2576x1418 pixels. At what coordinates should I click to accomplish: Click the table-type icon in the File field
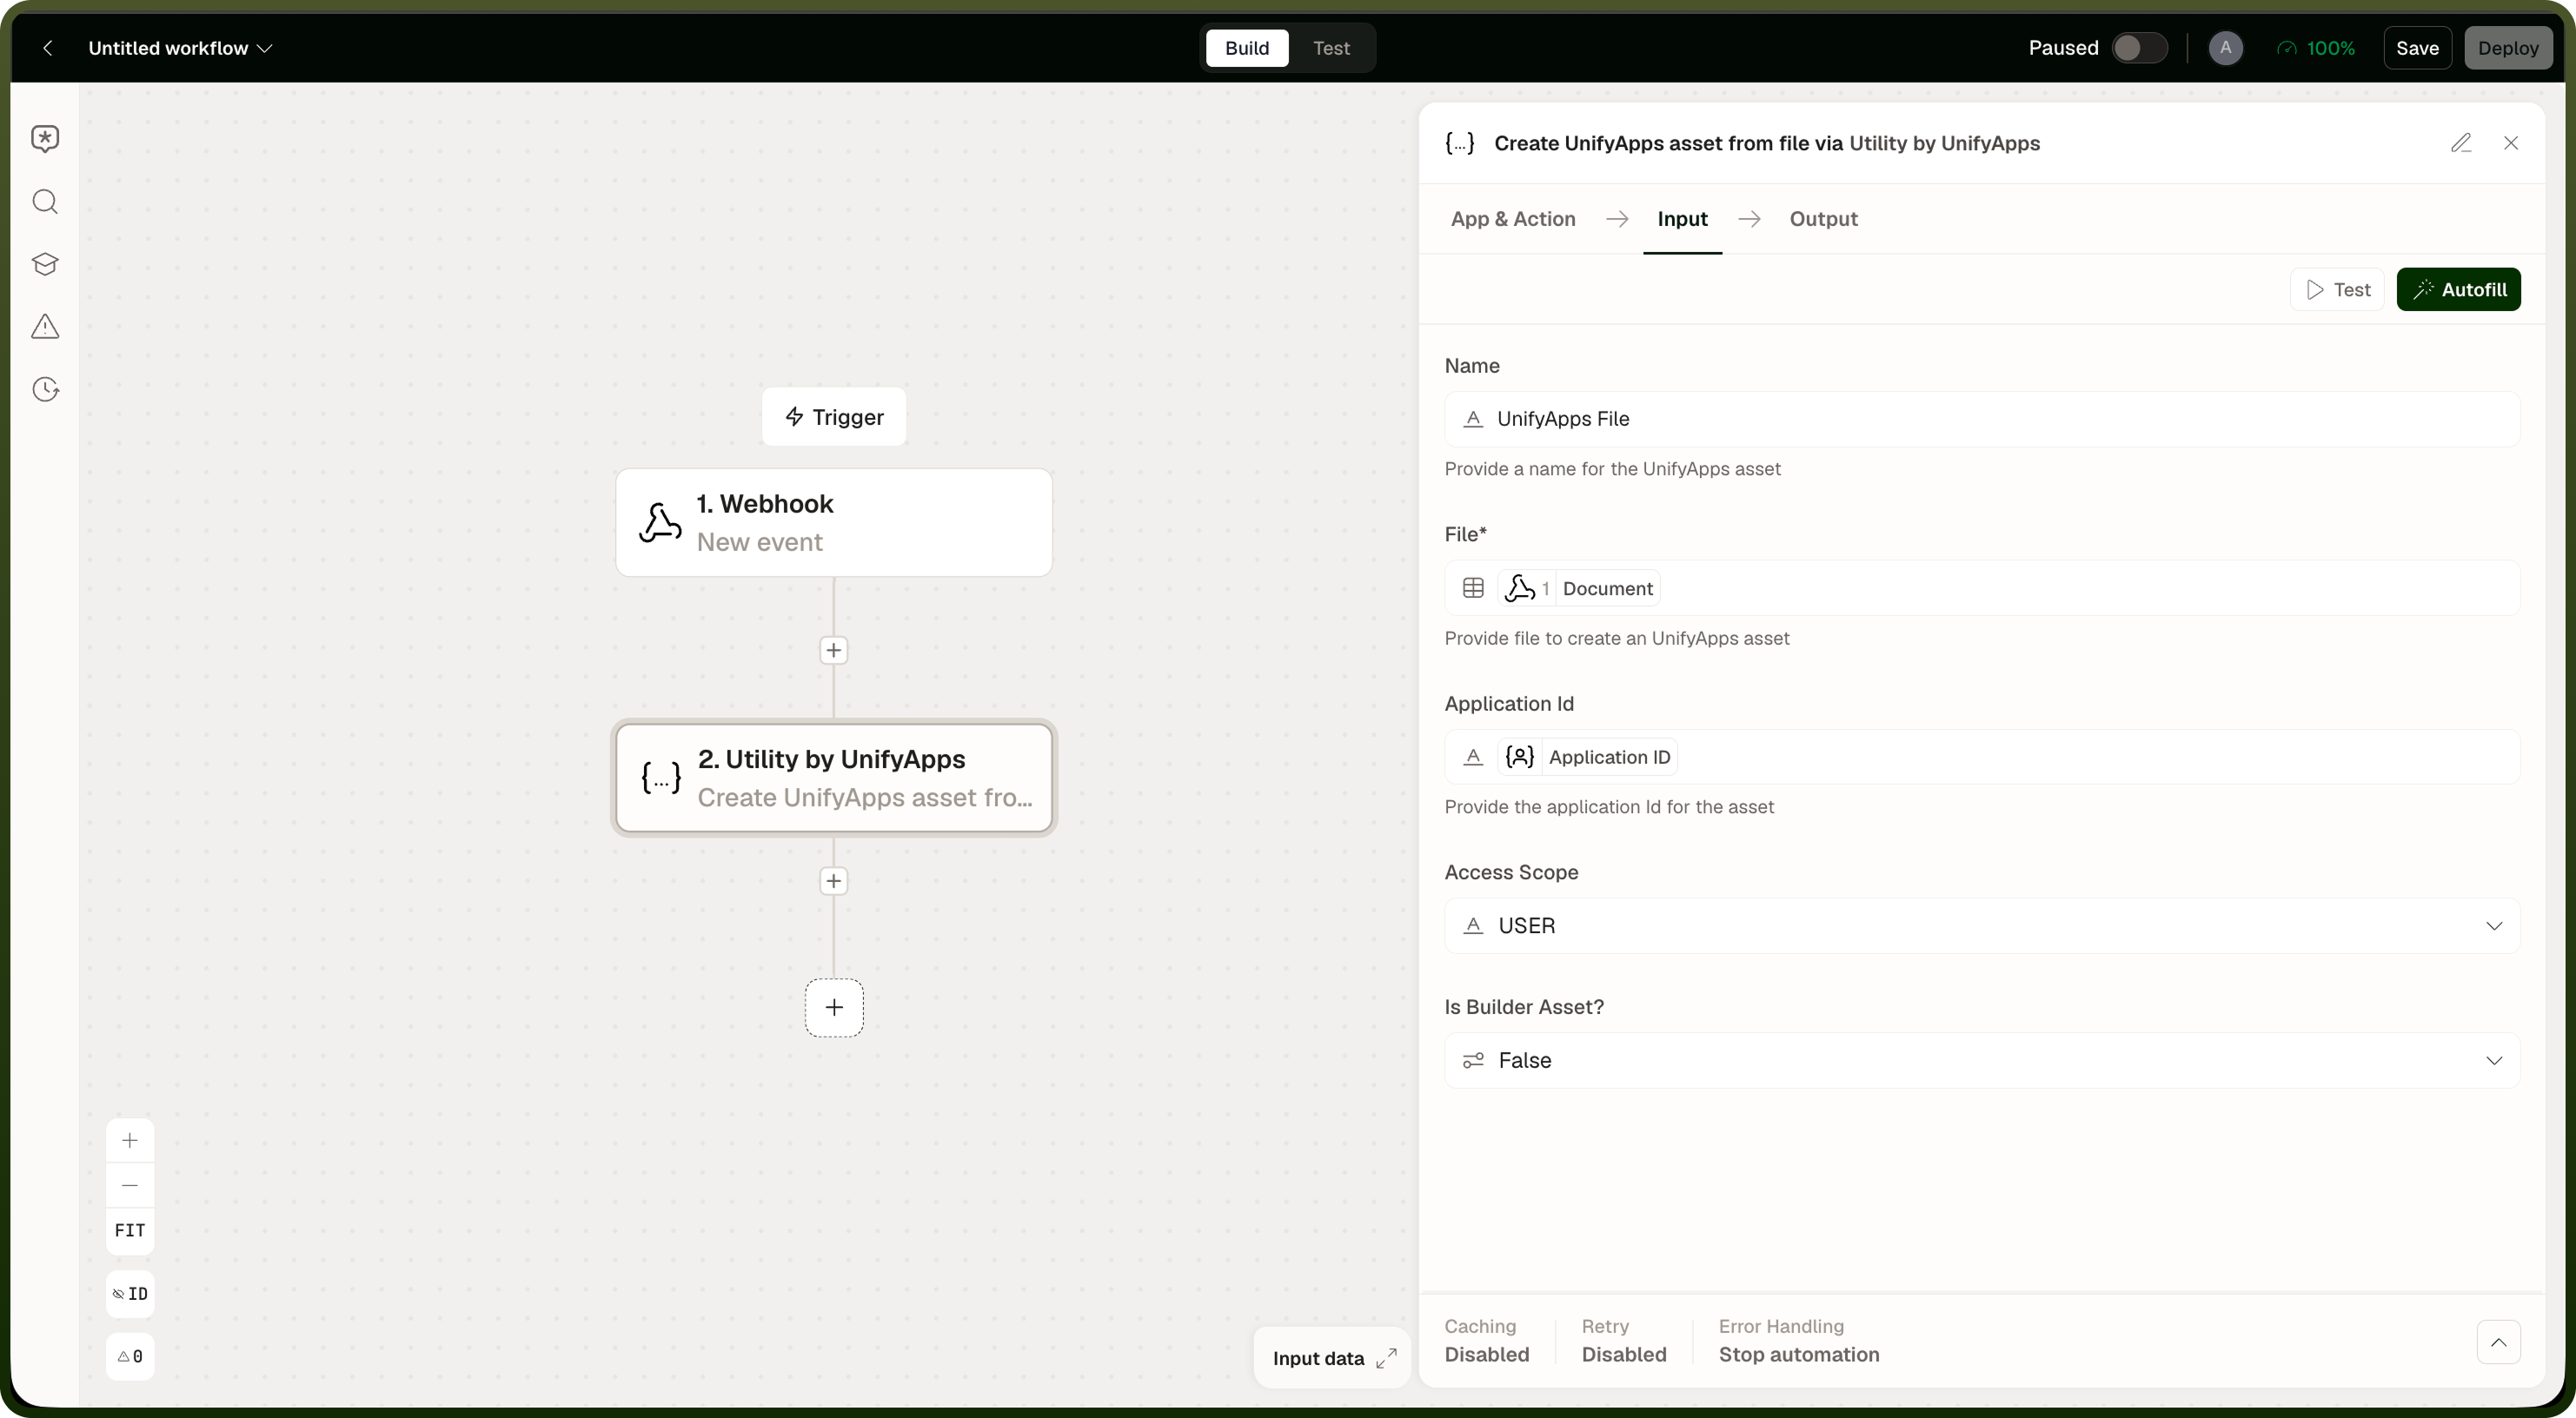[x=1473, y=588]
